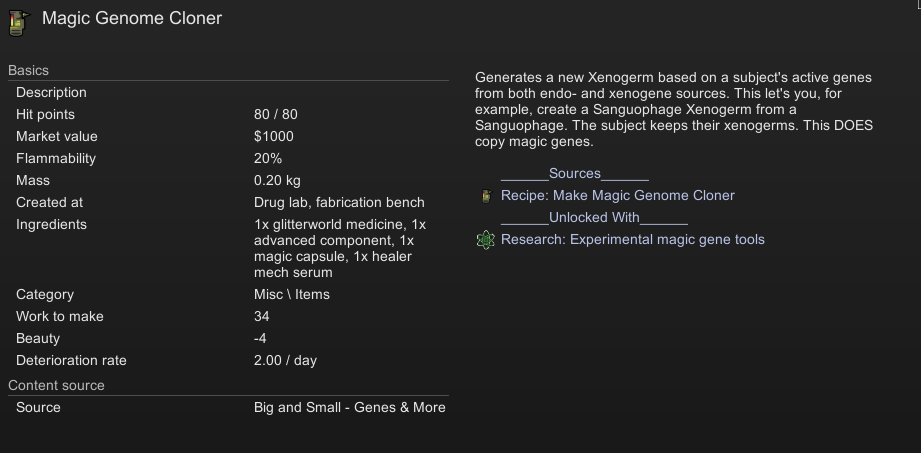Click the Magic Genome Cloner item icon
Viewport: 921px width, 453px height.
click(19, 22)
